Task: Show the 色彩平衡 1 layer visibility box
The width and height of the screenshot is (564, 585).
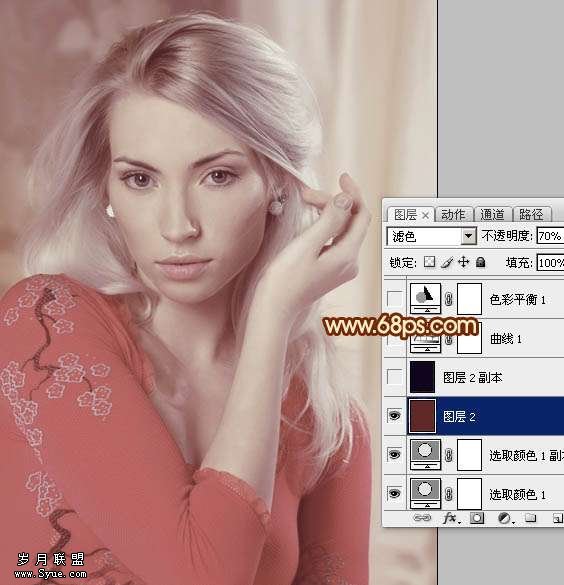Action: [x=395, y=299]
